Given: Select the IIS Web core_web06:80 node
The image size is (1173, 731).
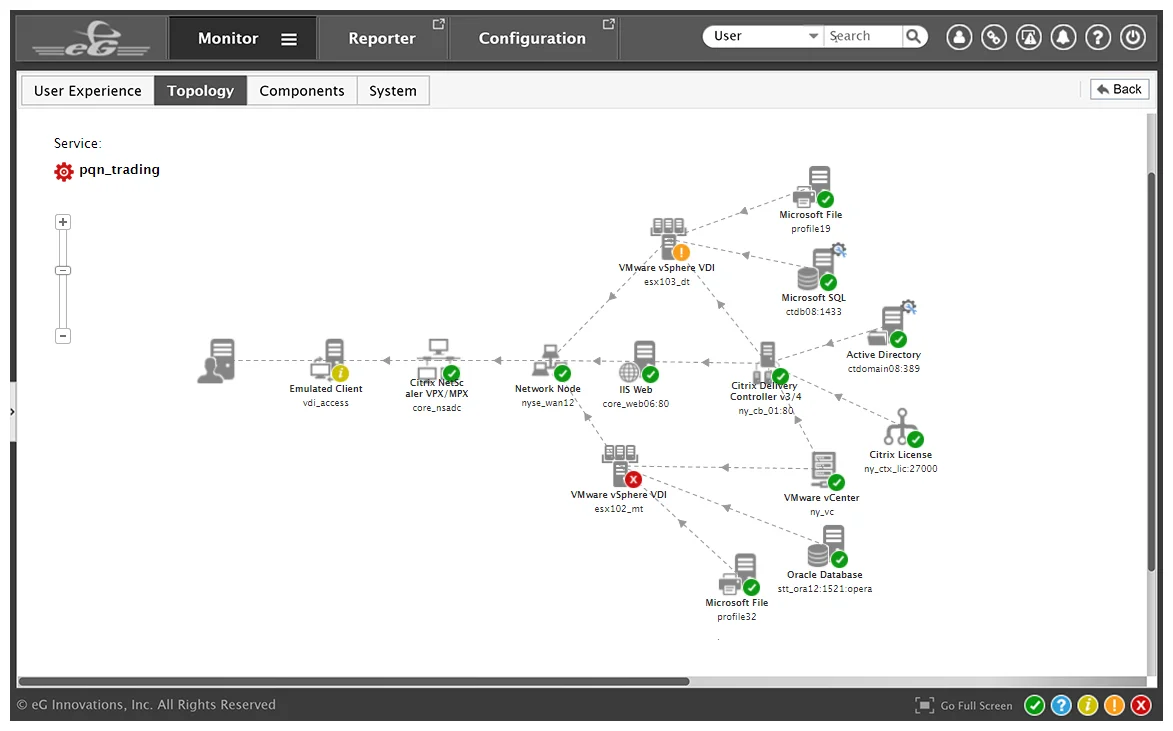Looking at the screenshot, I should 639,362.
